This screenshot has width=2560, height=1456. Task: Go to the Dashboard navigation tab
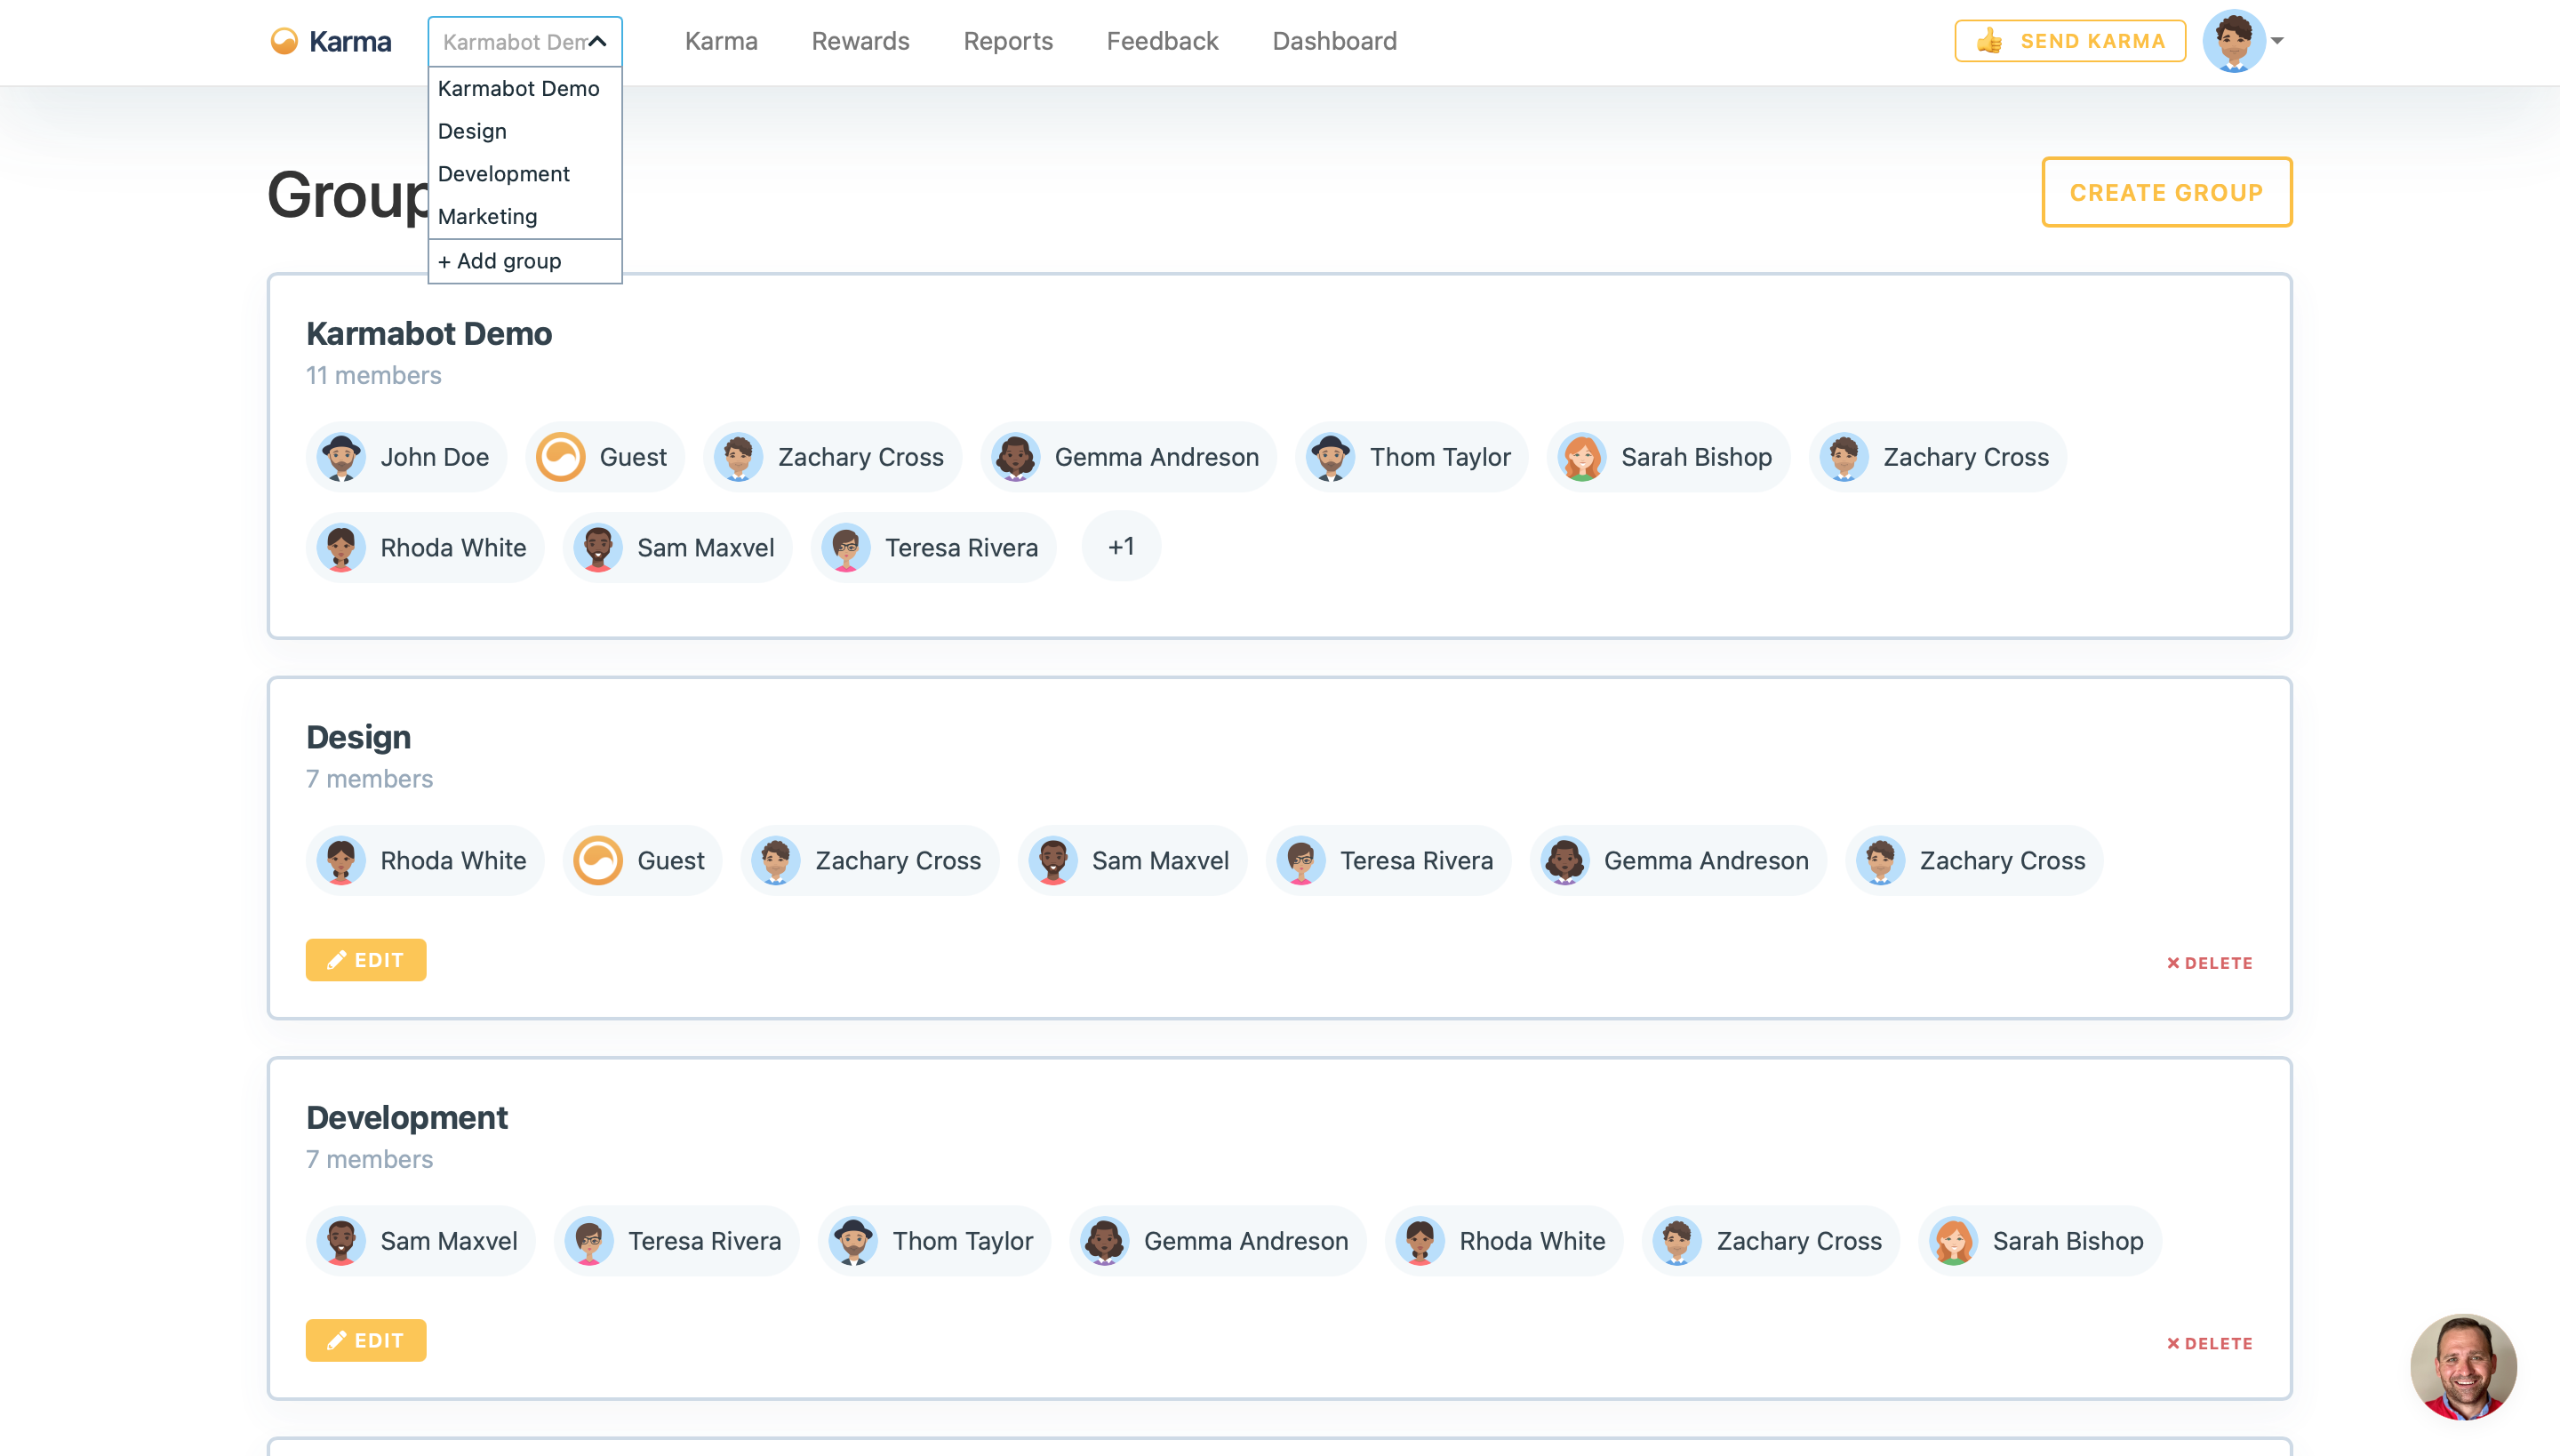(x=1334, y=41)
